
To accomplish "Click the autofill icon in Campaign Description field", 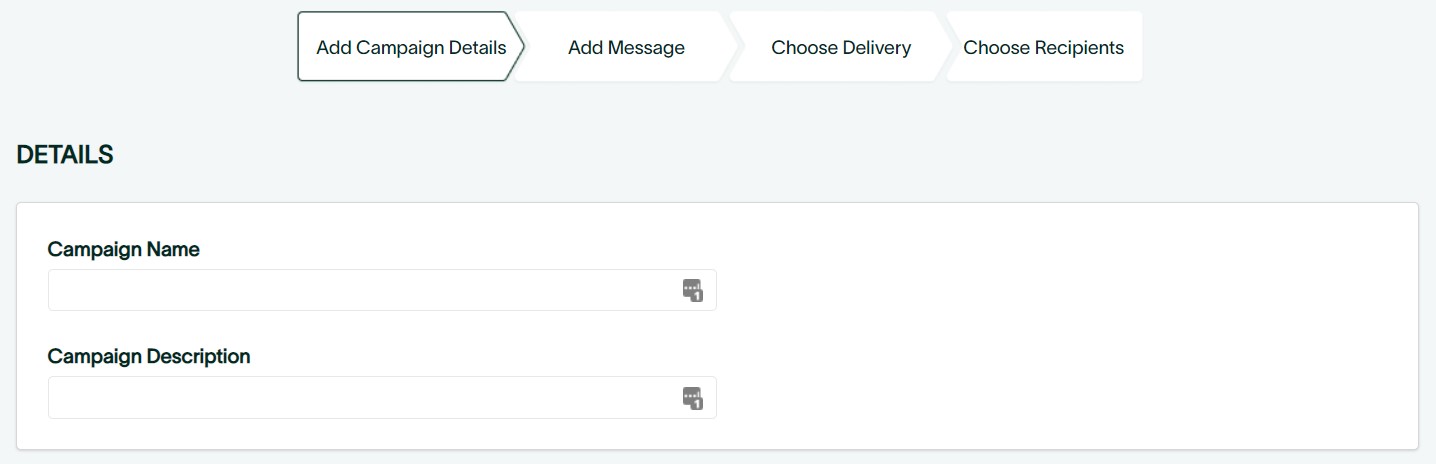I will pos(693,397).
